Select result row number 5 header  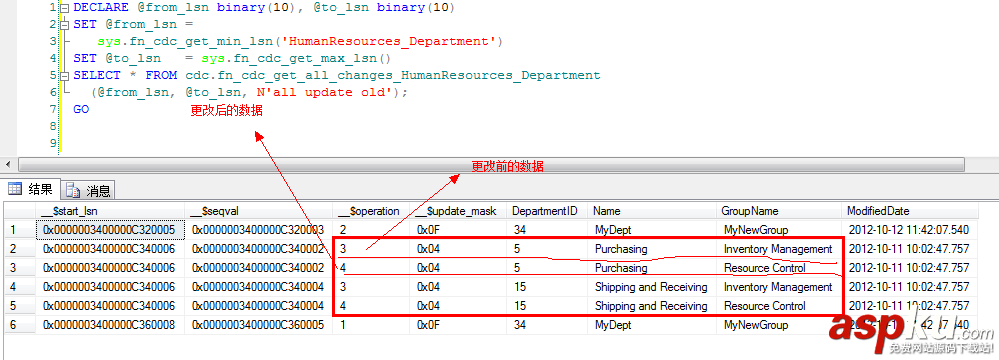coord(20,306)
